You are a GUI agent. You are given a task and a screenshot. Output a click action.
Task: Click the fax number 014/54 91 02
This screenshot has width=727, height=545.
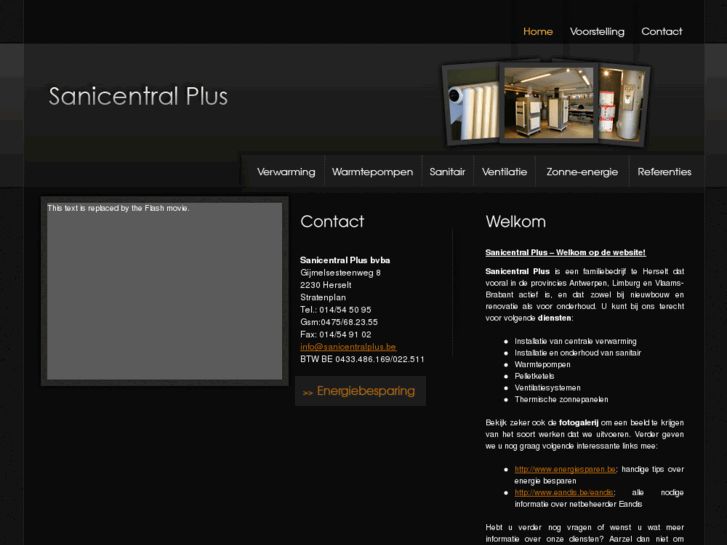345,334
